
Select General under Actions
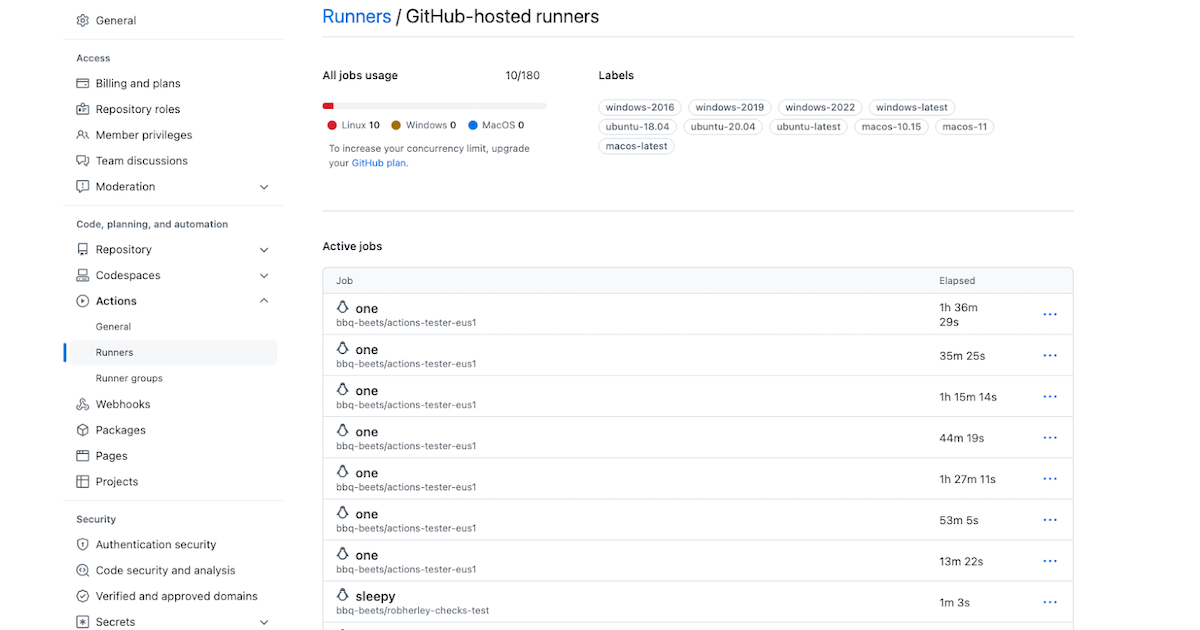pyautogui.click(x=113, y=326)
